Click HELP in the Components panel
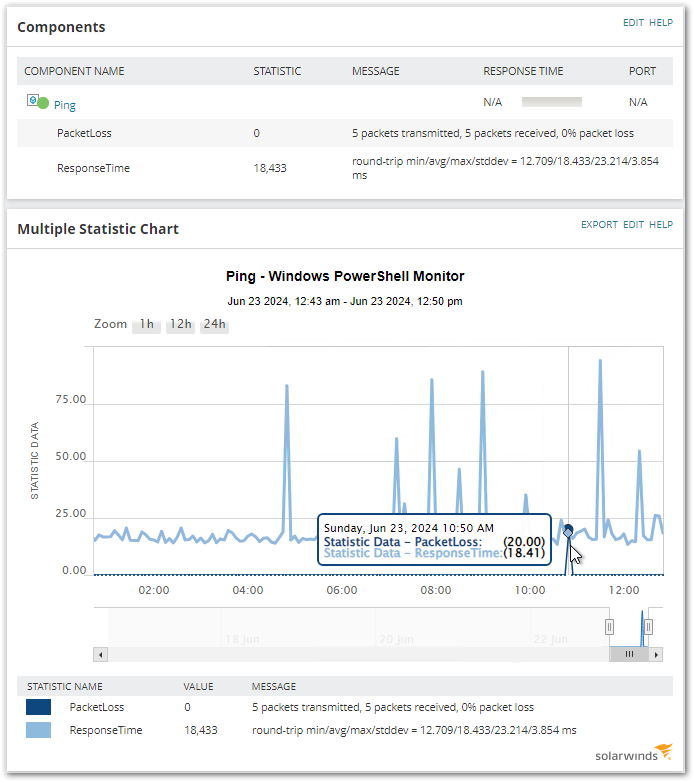The image size is (694, 782). pos(661,22)
